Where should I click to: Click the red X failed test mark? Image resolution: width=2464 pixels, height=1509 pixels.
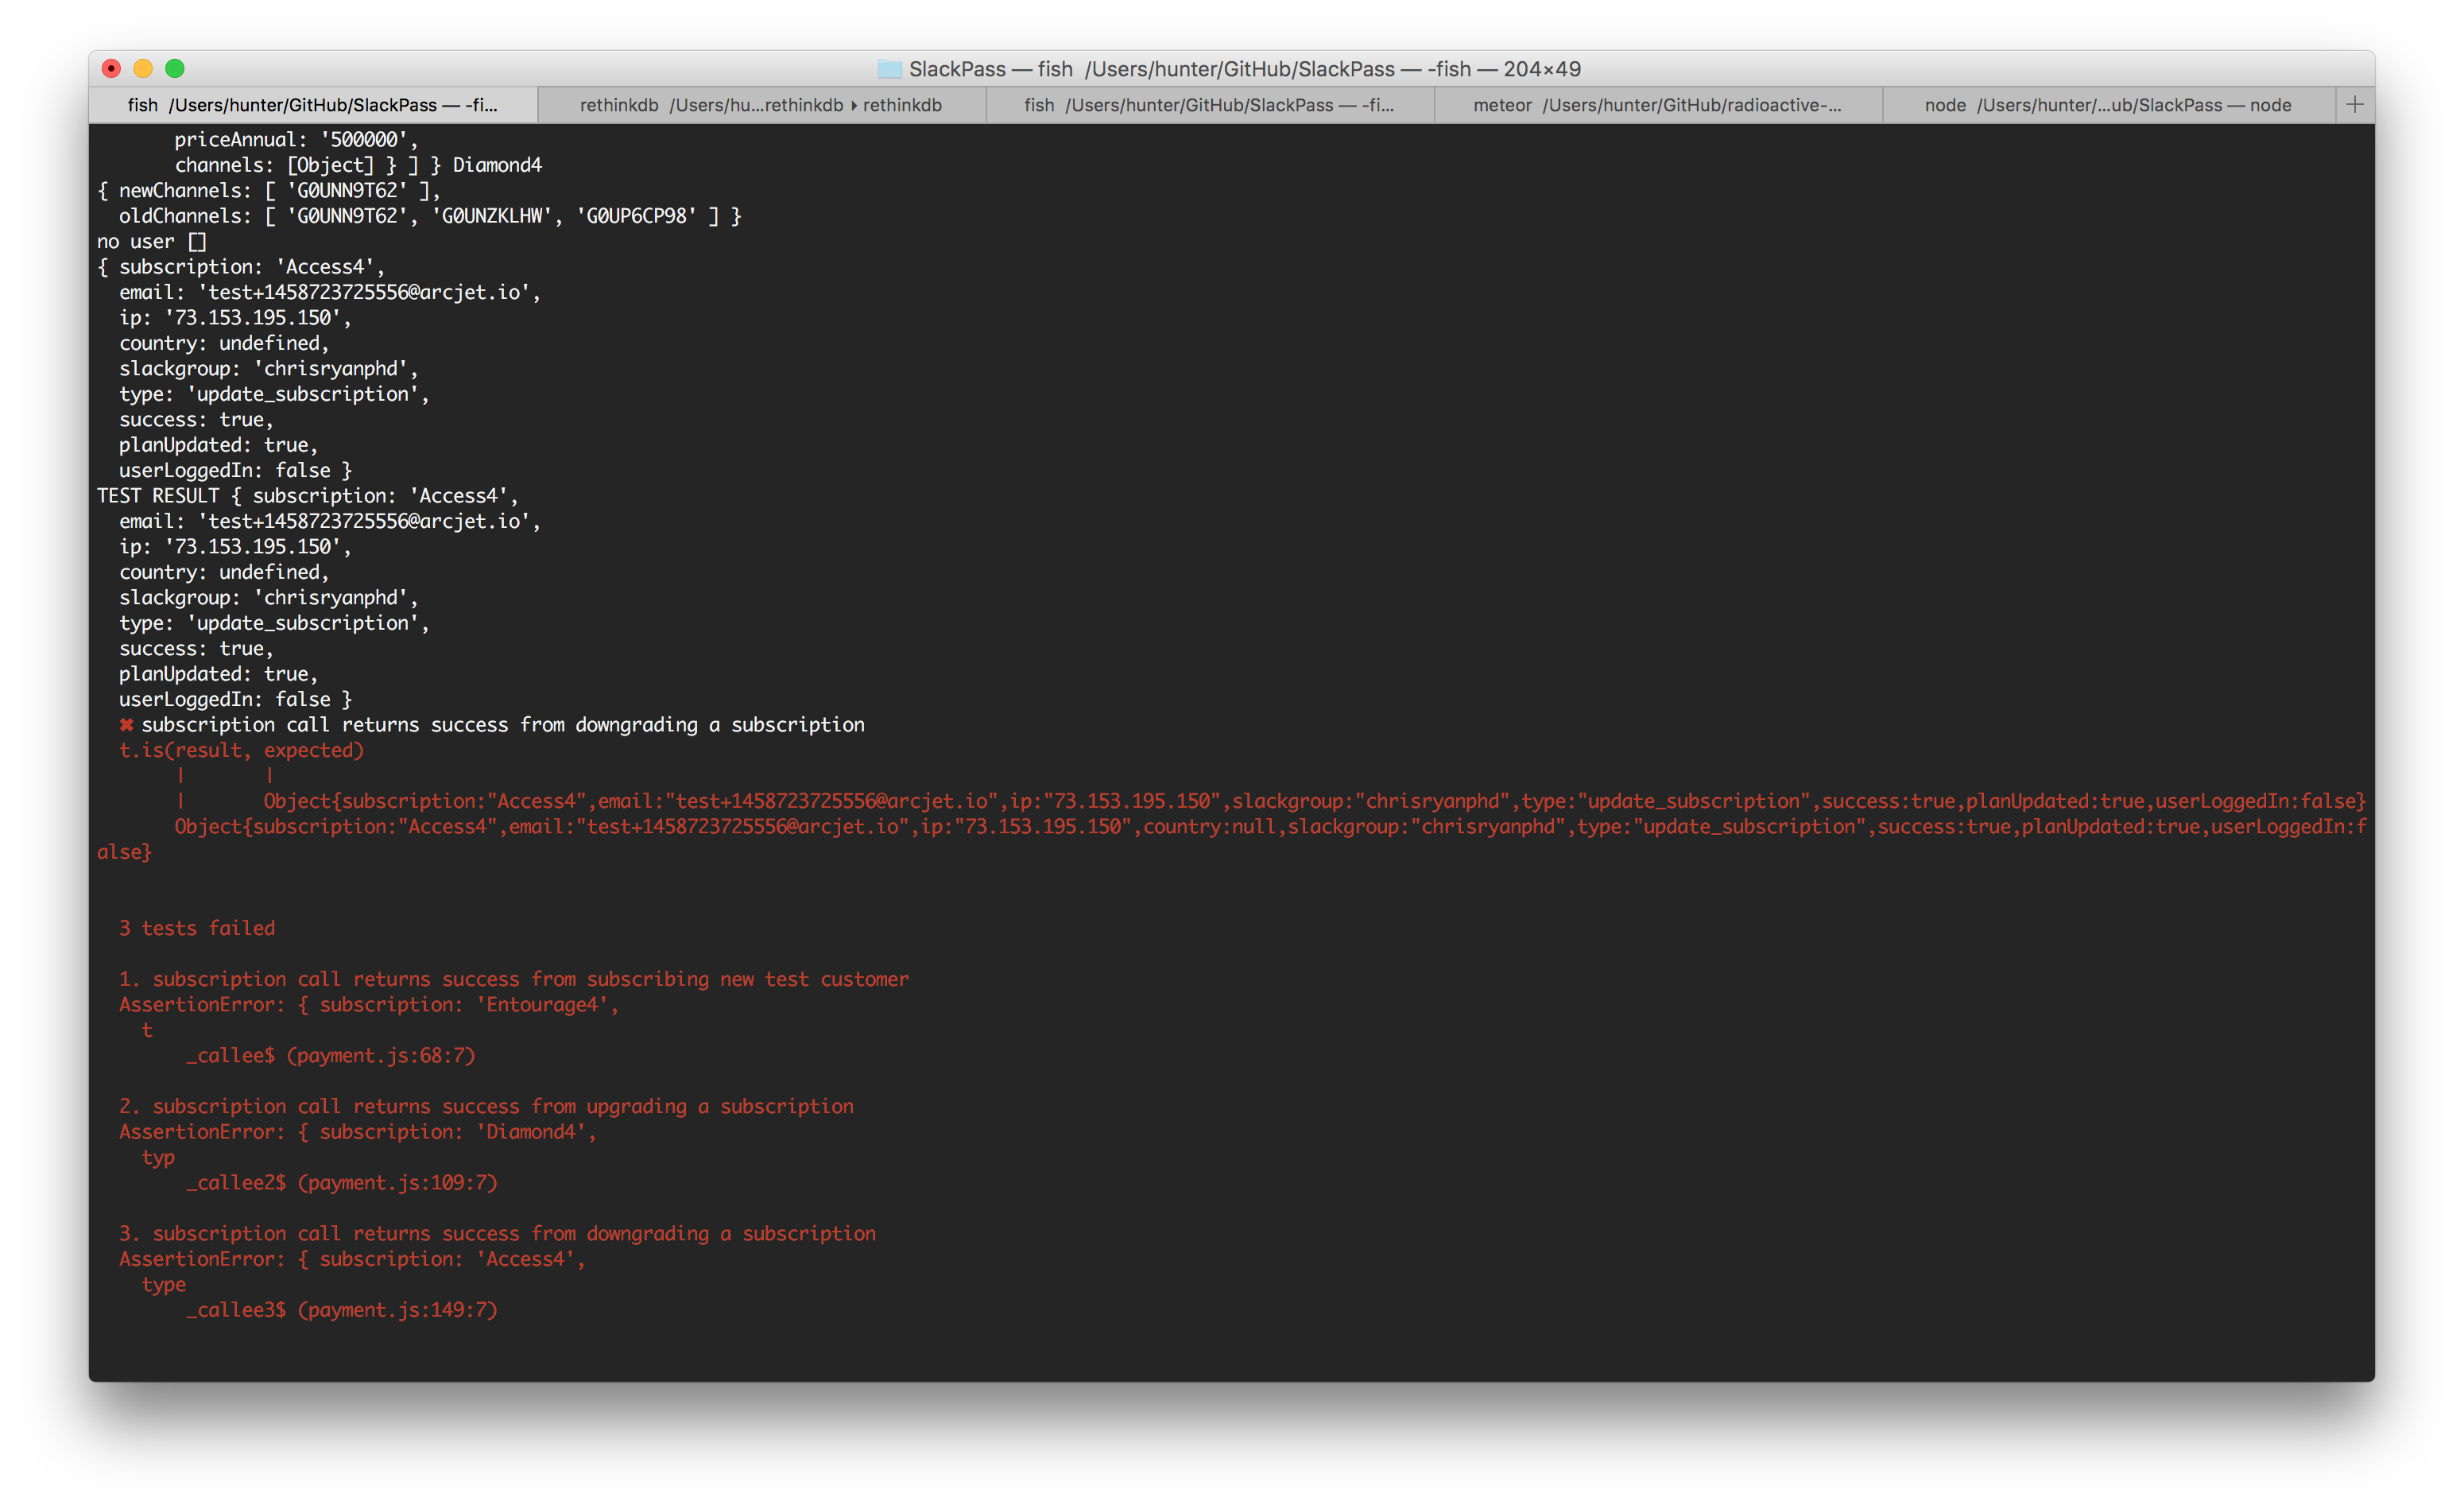tap(127, 725)
